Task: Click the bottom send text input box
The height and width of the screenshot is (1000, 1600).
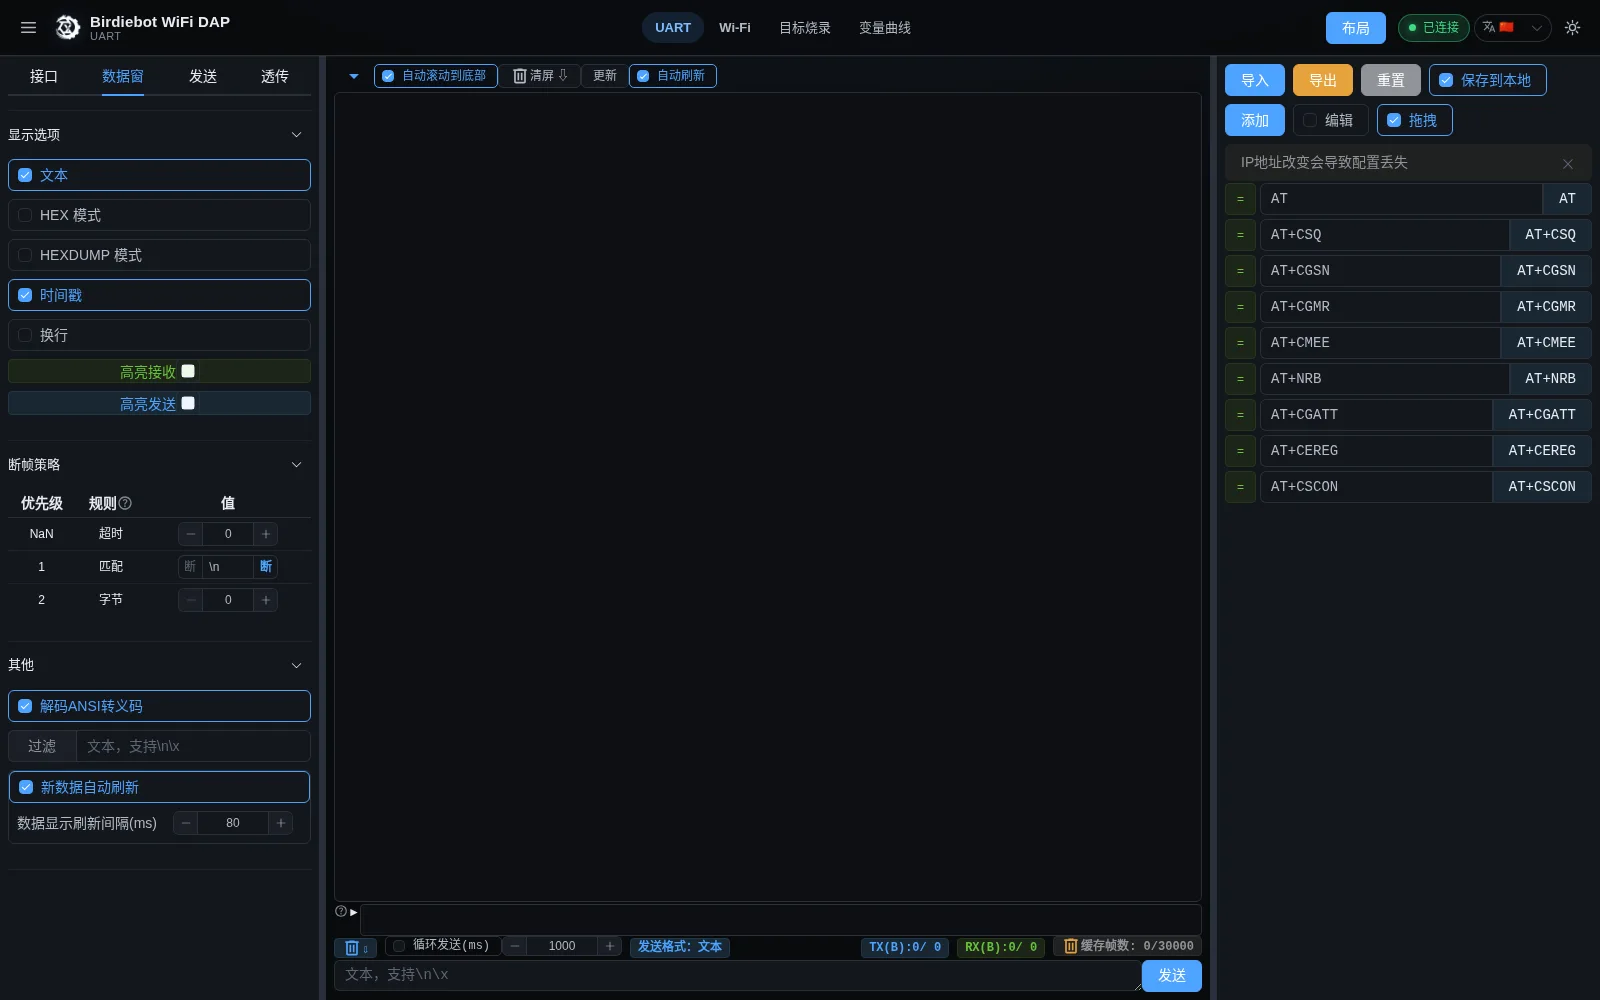Action: (738, 975)
